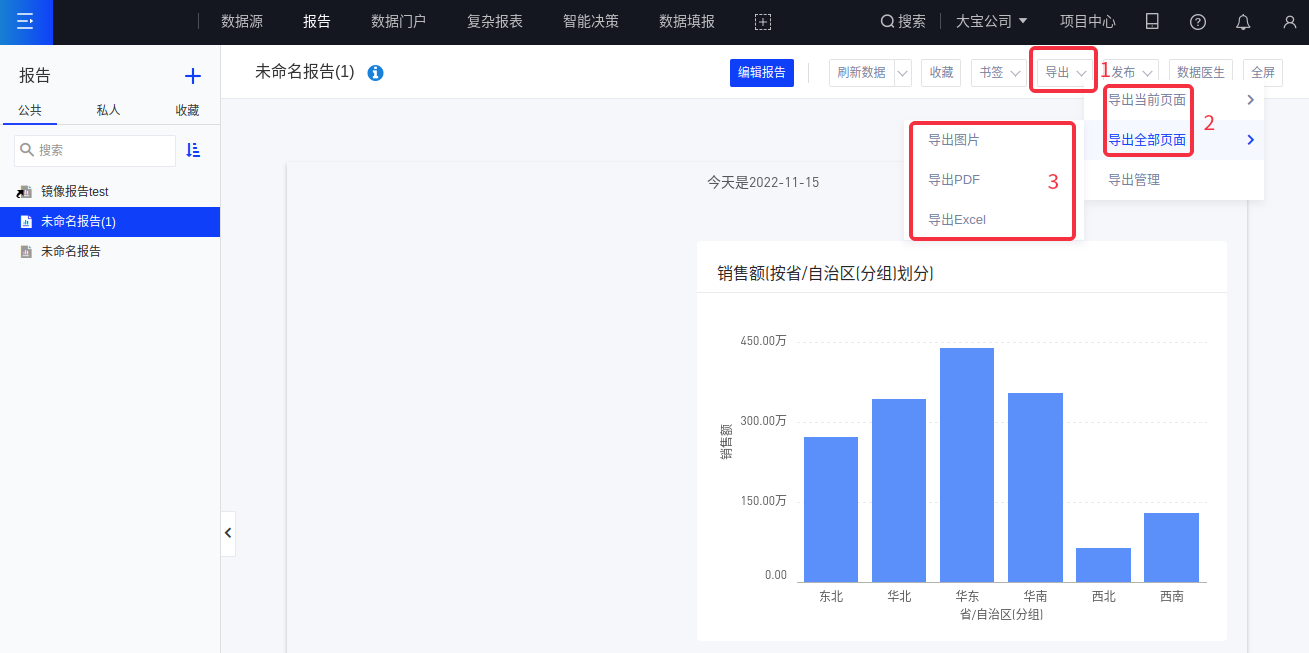This screenshot has width=1309, height=653.
Task: Switch to the 私人 tab
Action: [x=108, y=110]
